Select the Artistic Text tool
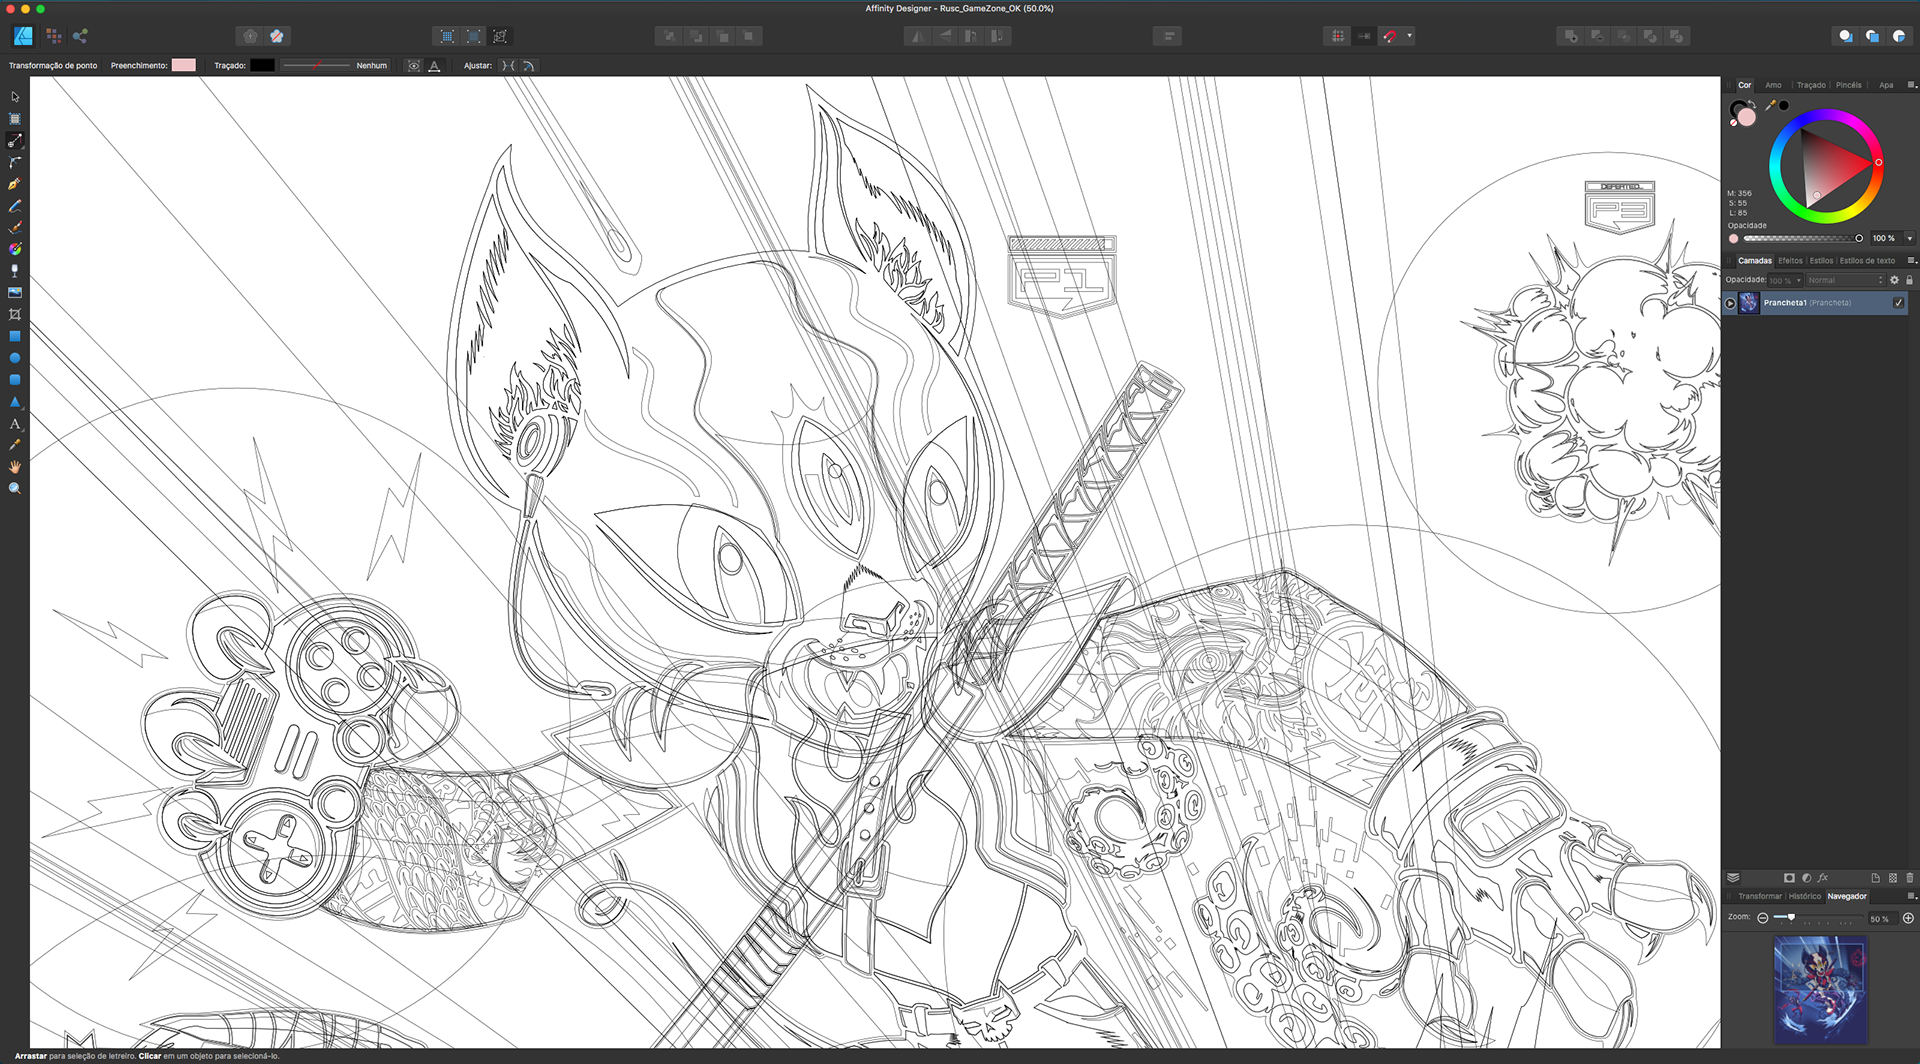This screenshot has width=1920, height=1064. (x=15, y=424)
